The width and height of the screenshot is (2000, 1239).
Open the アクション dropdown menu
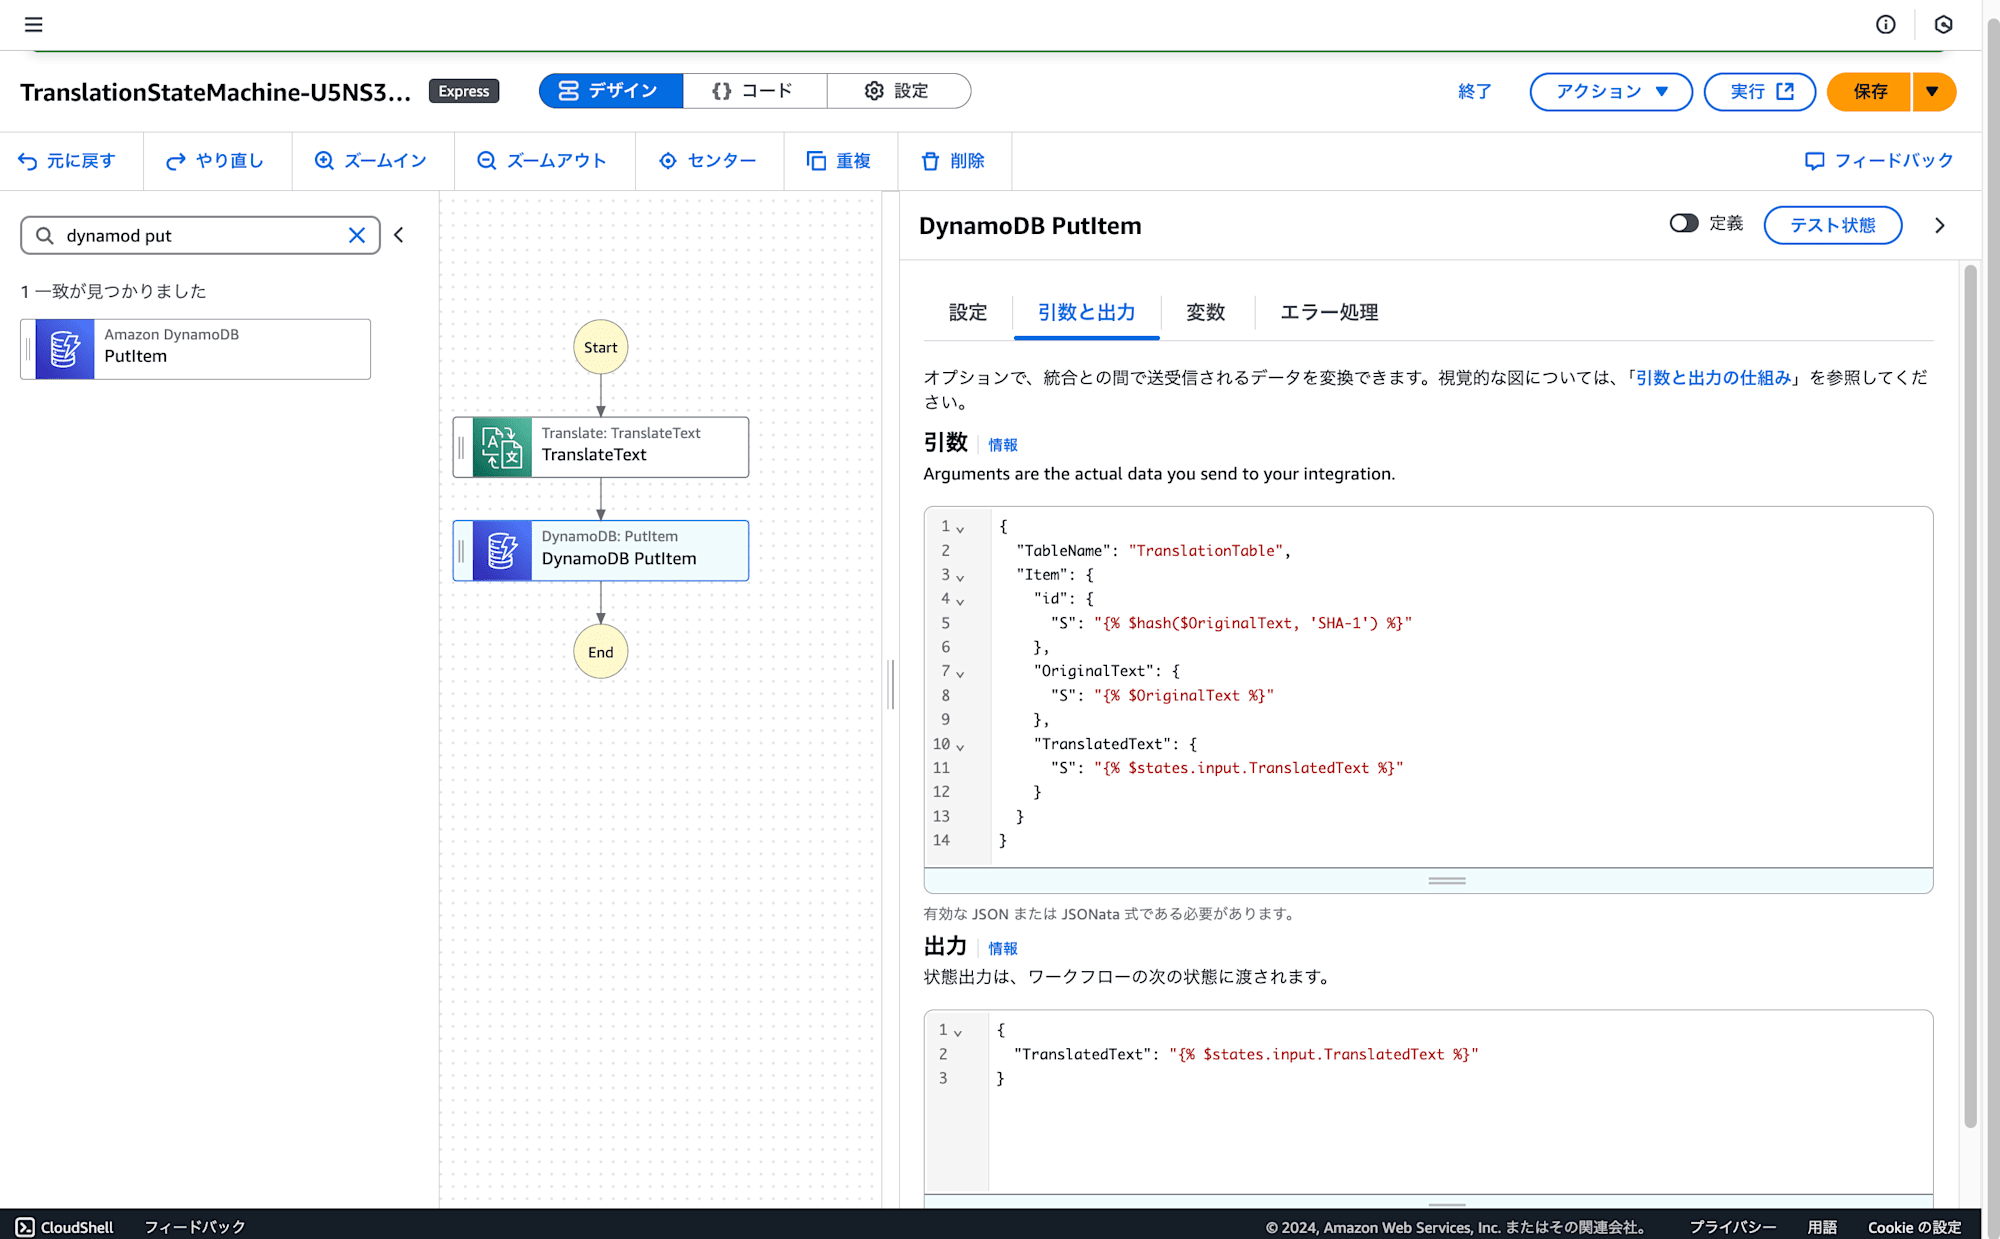click(1611, 91)
